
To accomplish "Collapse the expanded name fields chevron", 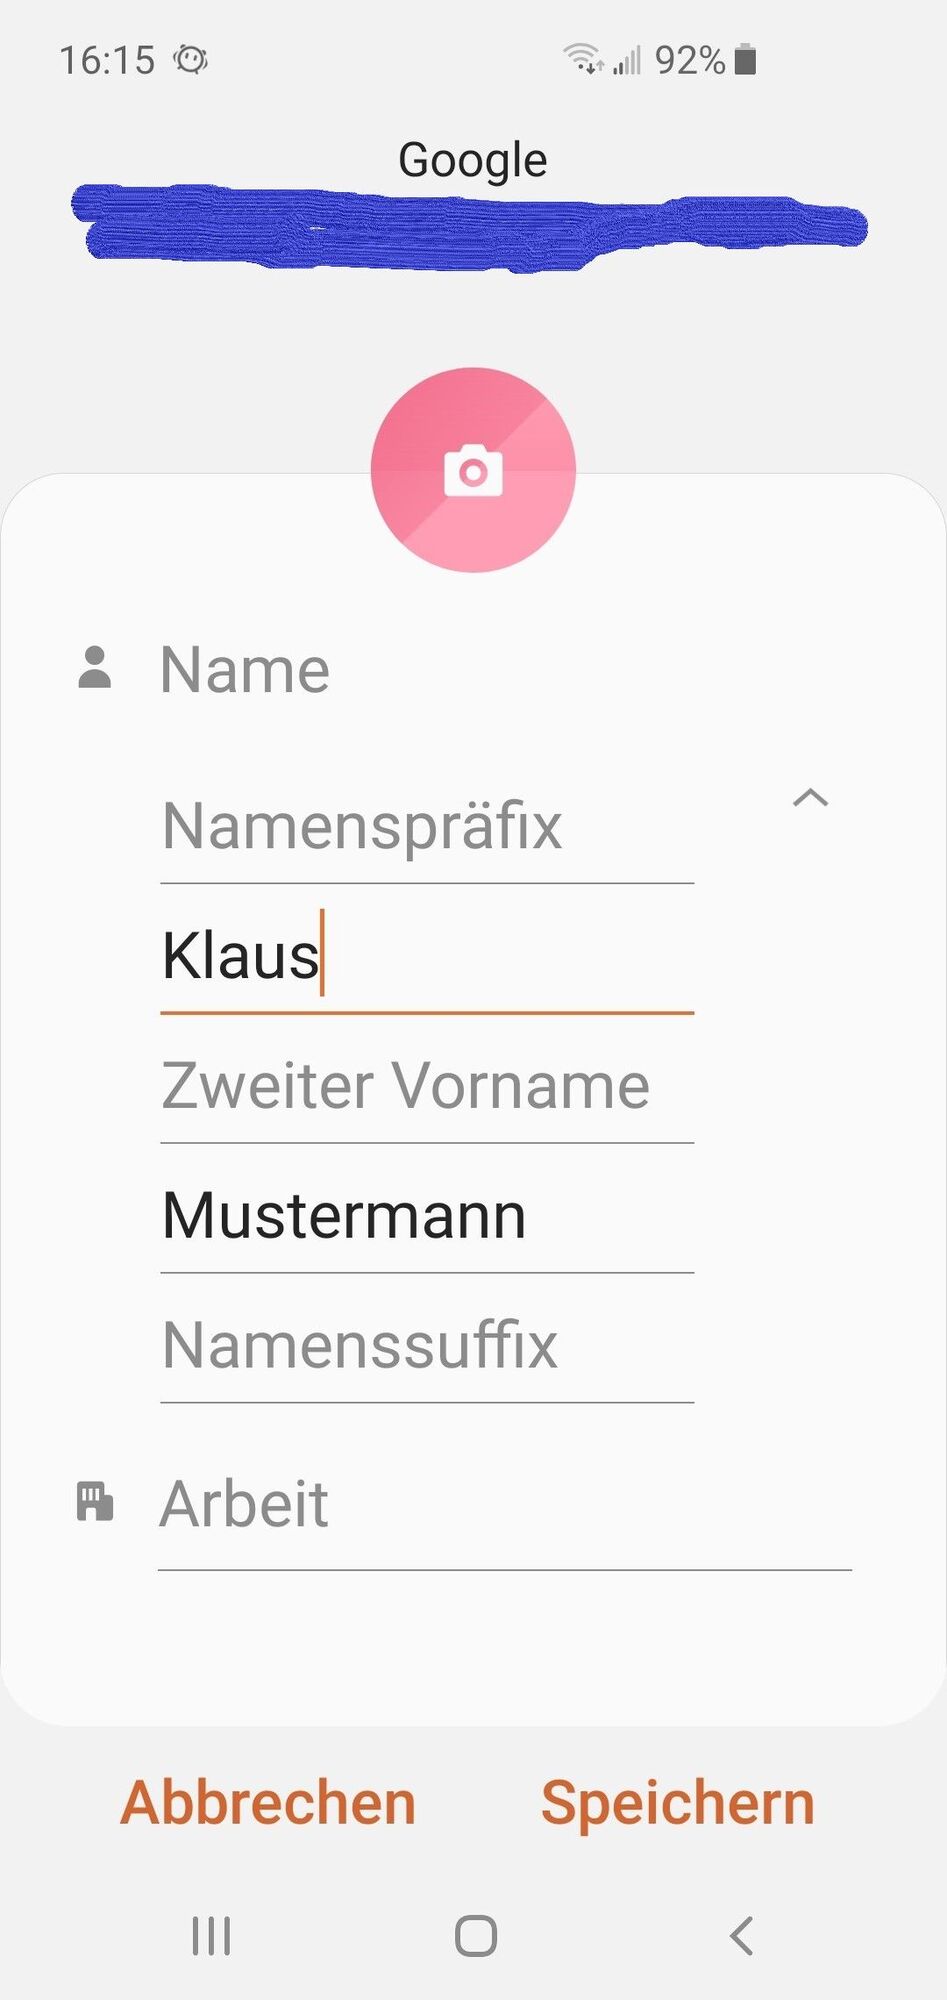I will 811,798.
